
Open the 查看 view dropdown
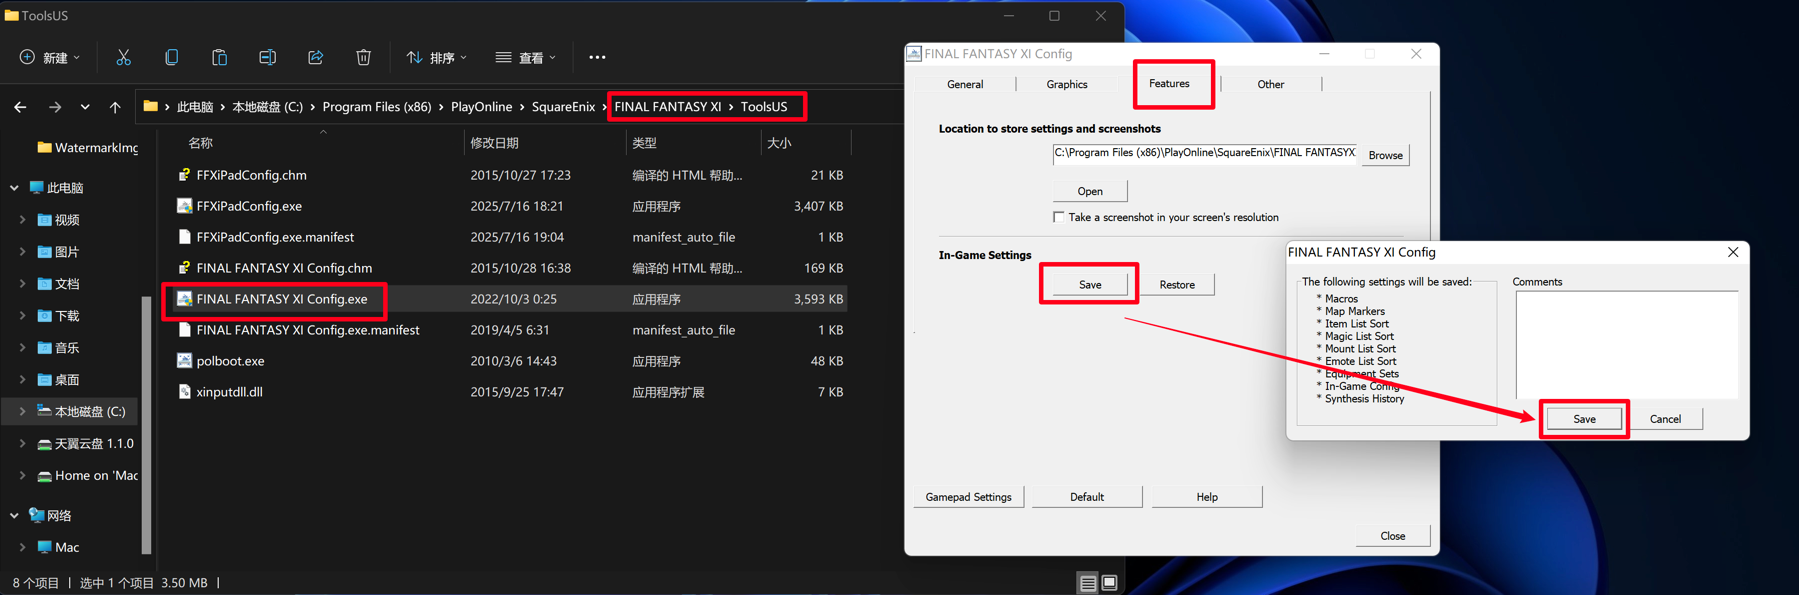tap(525, 58)
